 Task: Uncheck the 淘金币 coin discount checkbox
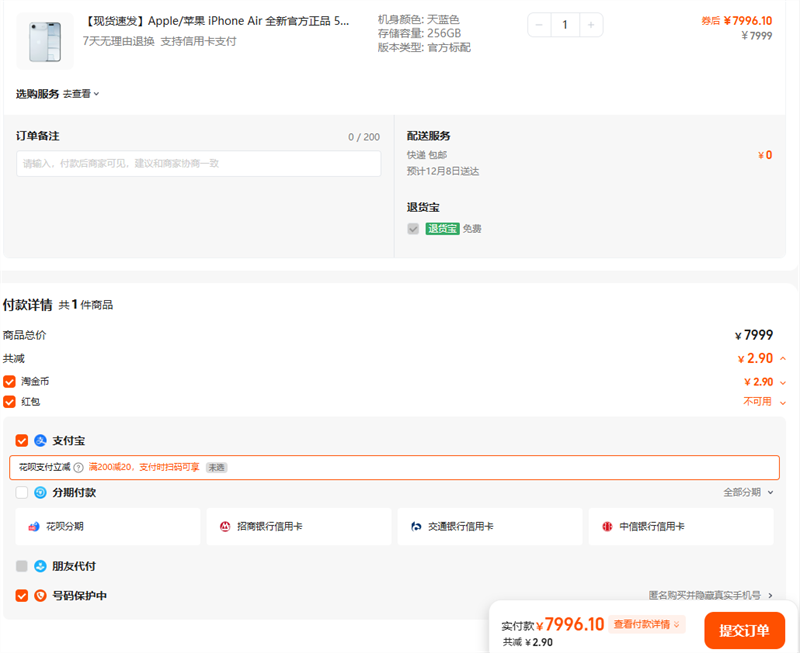click(10, 382)
